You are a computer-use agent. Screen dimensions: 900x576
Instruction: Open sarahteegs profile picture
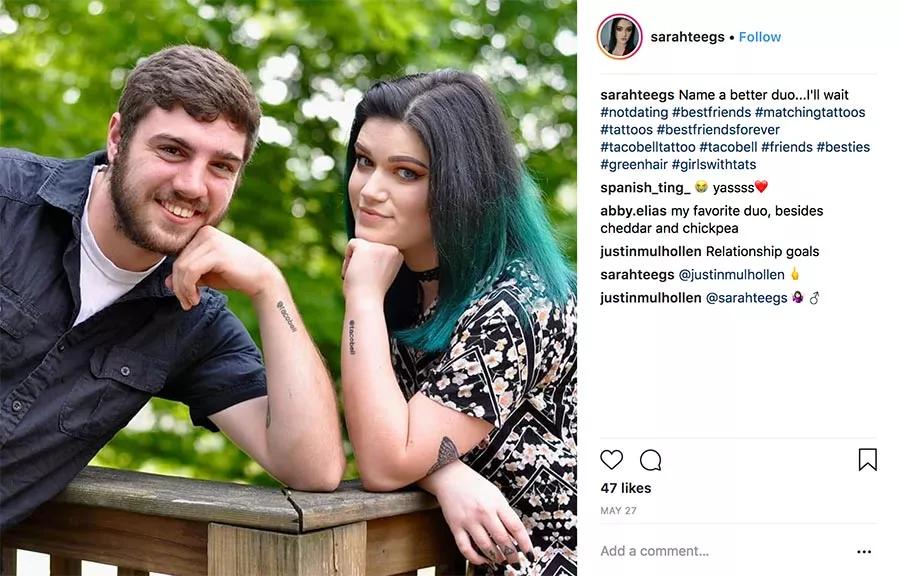pyautogui.click(x=619, y=37)
